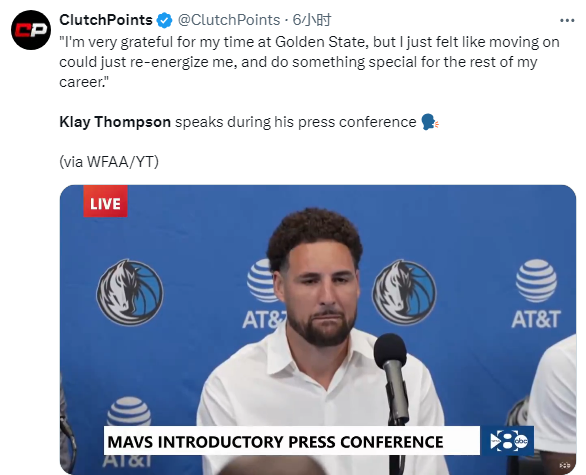Open the @ClutchPoints handle link

point(229,20)
